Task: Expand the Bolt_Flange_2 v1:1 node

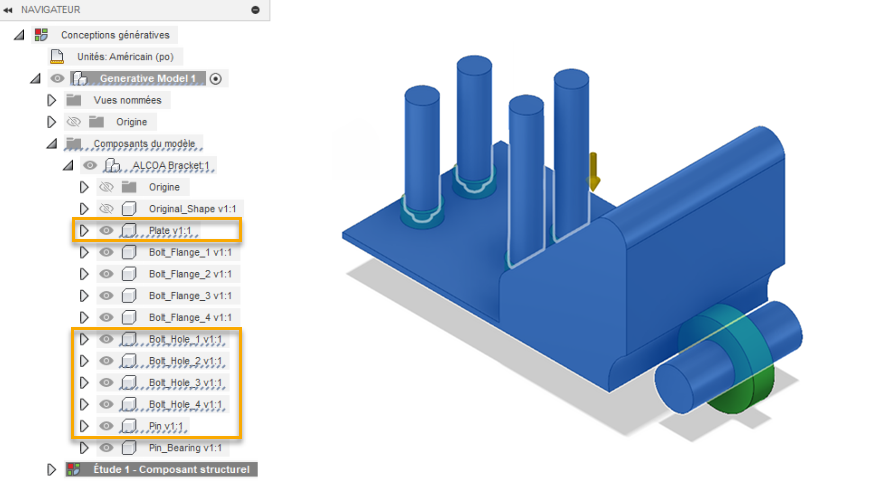Action: coord(84,274)
